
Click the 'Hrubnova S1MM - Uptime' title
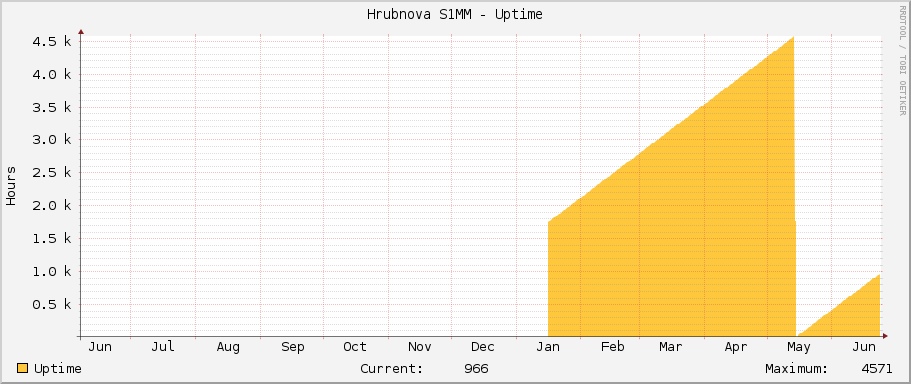click(455, 15)
